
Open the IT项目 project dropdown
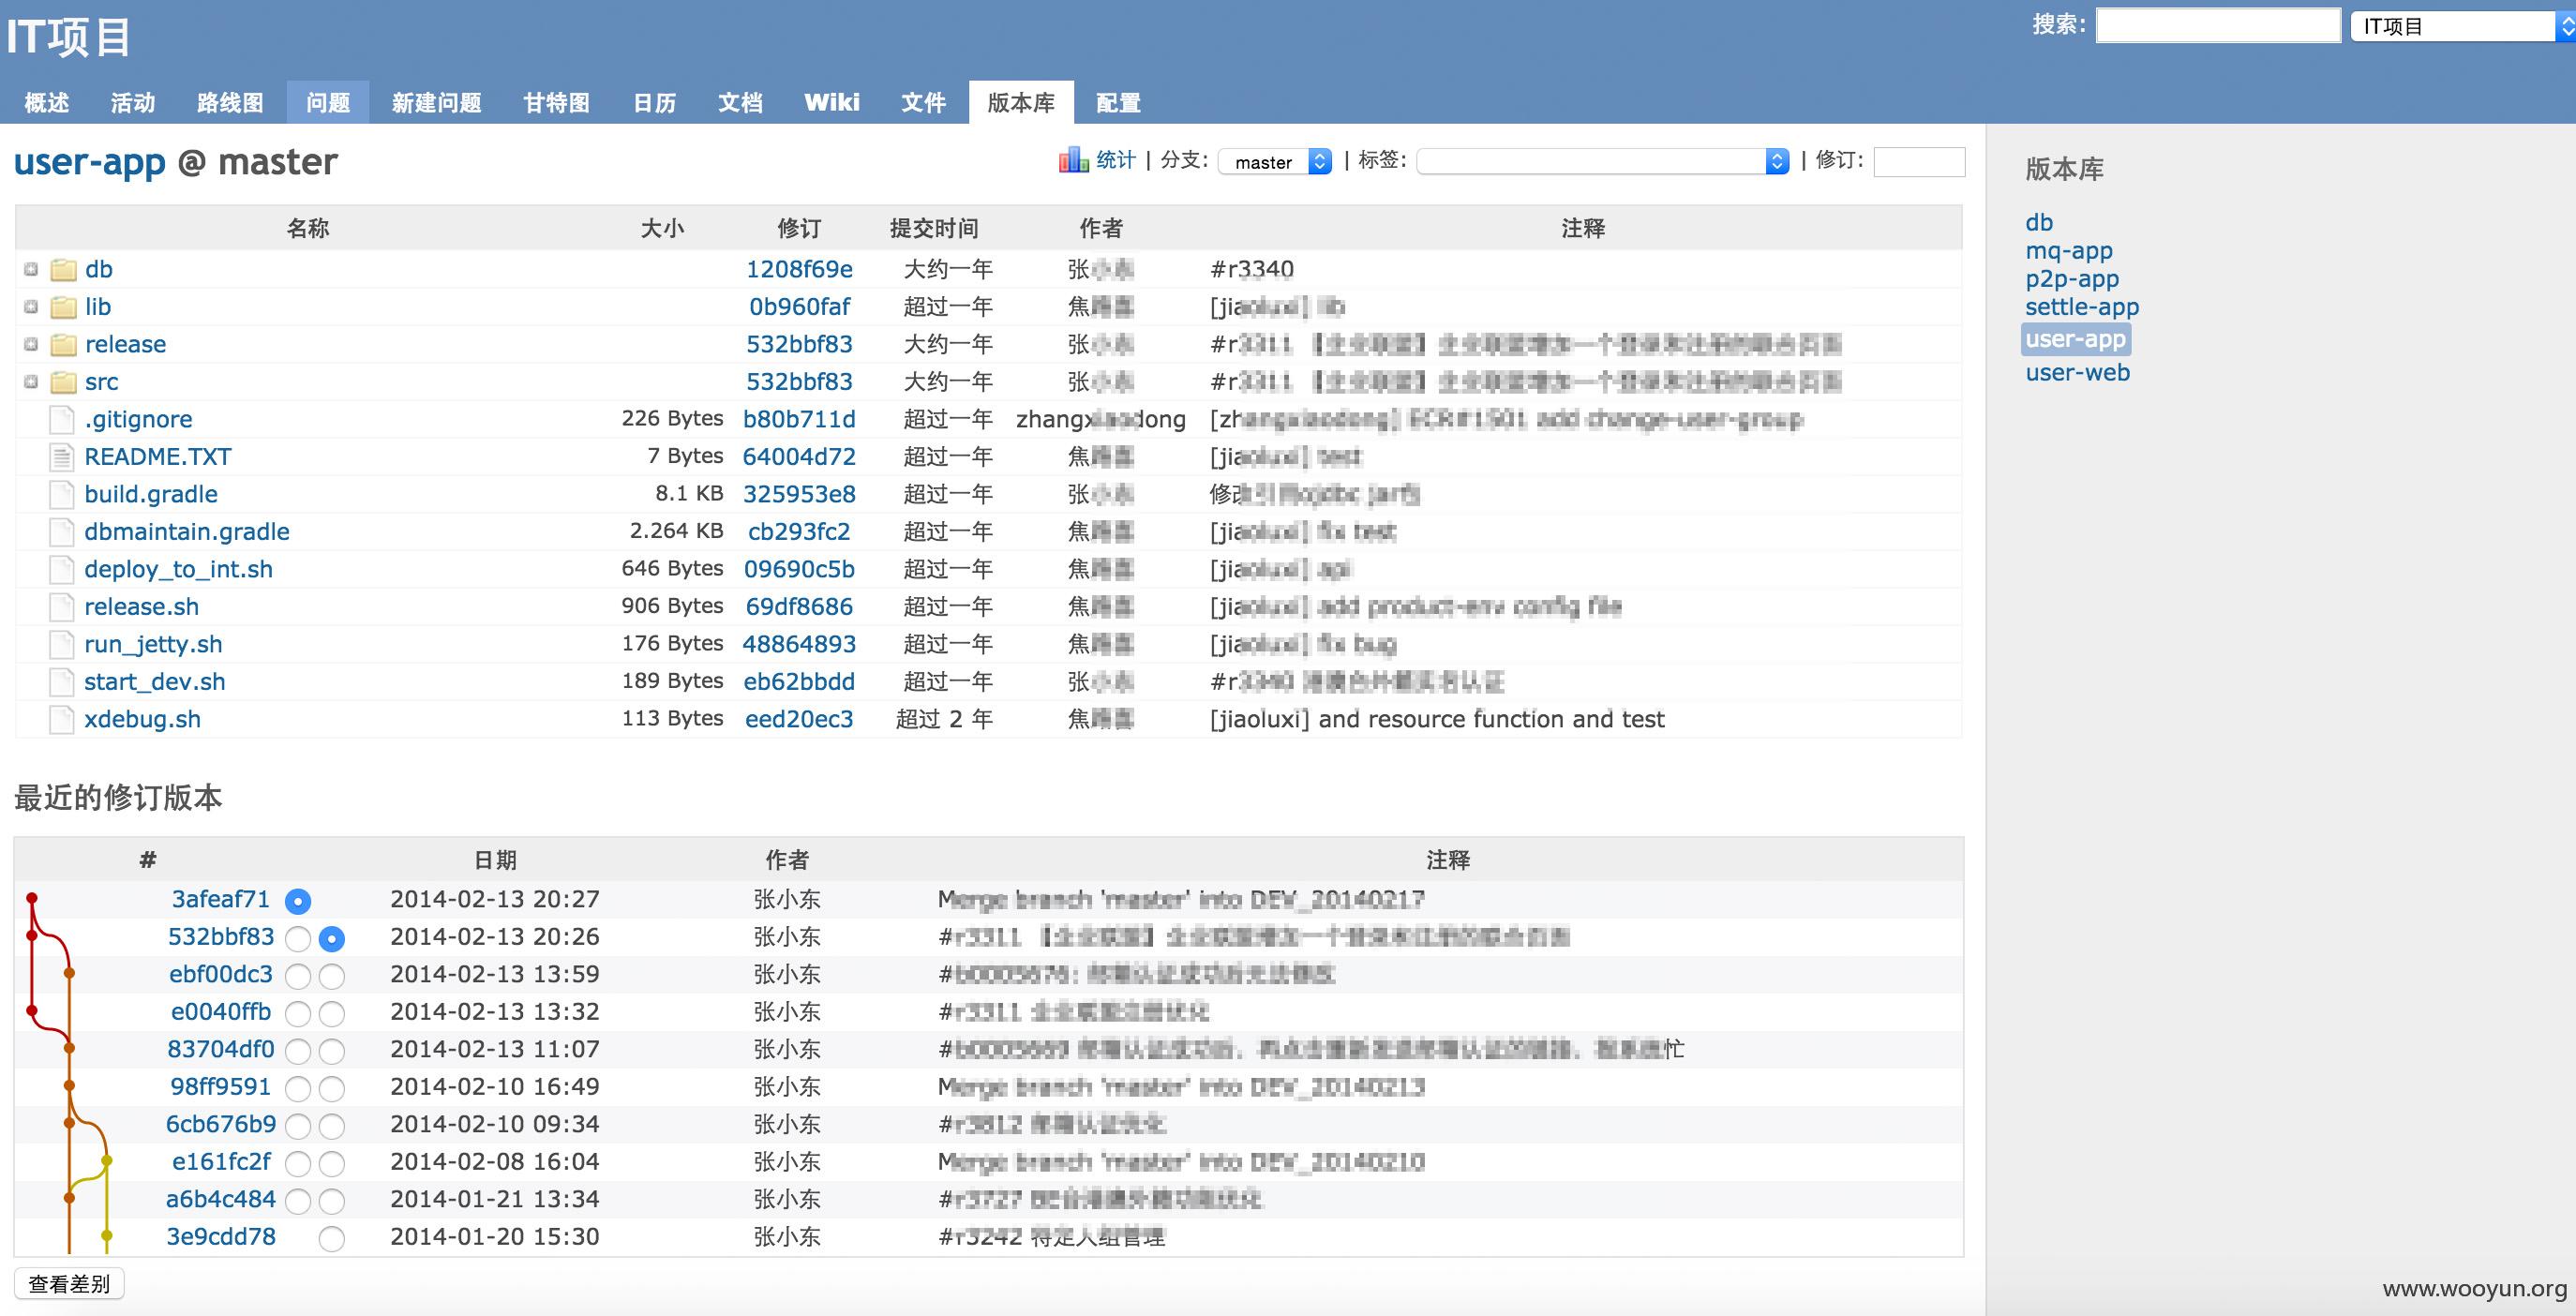pos(2462,26)
